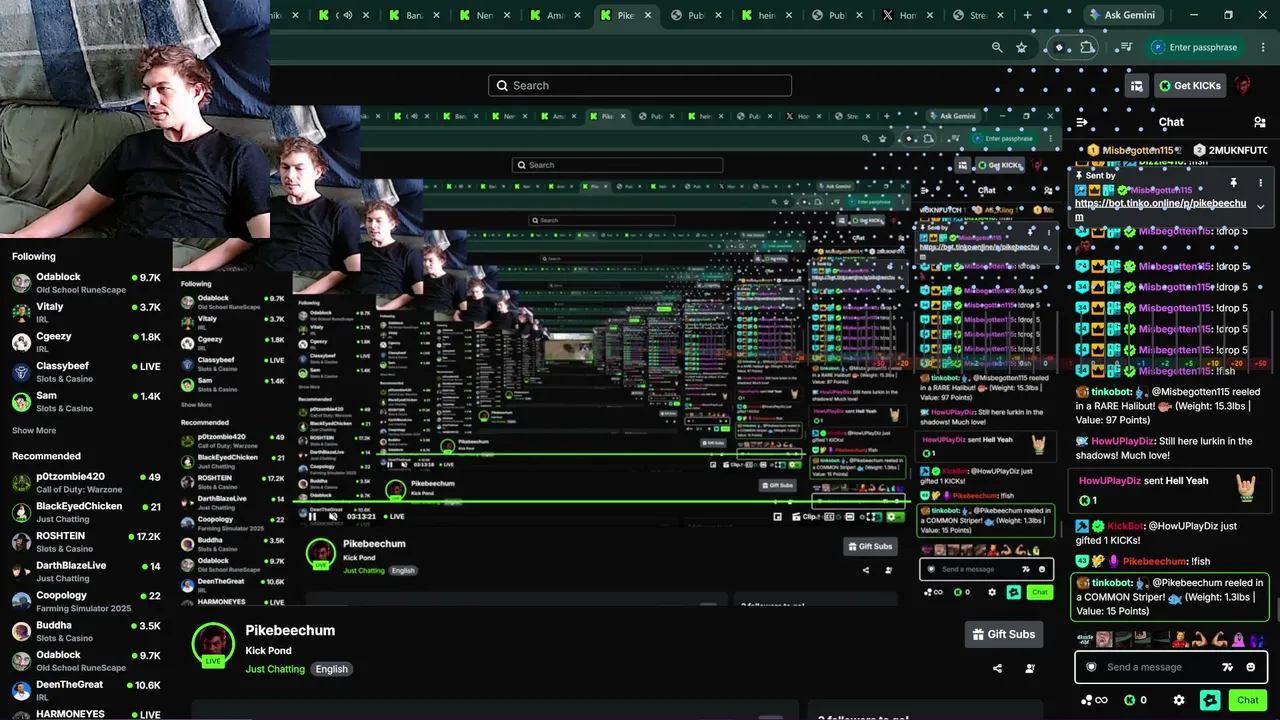Open Vitaly channel in the Following list
This screenshot has height=720, width=1280.
(86, 313)
